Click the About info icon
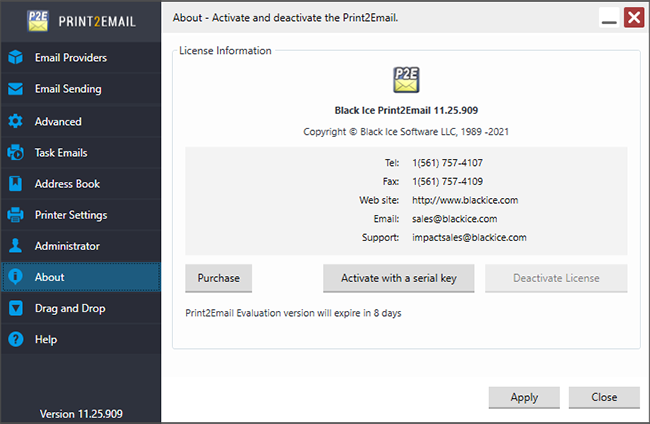The width and height of the screenshot is (650, 424). coord(15,276)
